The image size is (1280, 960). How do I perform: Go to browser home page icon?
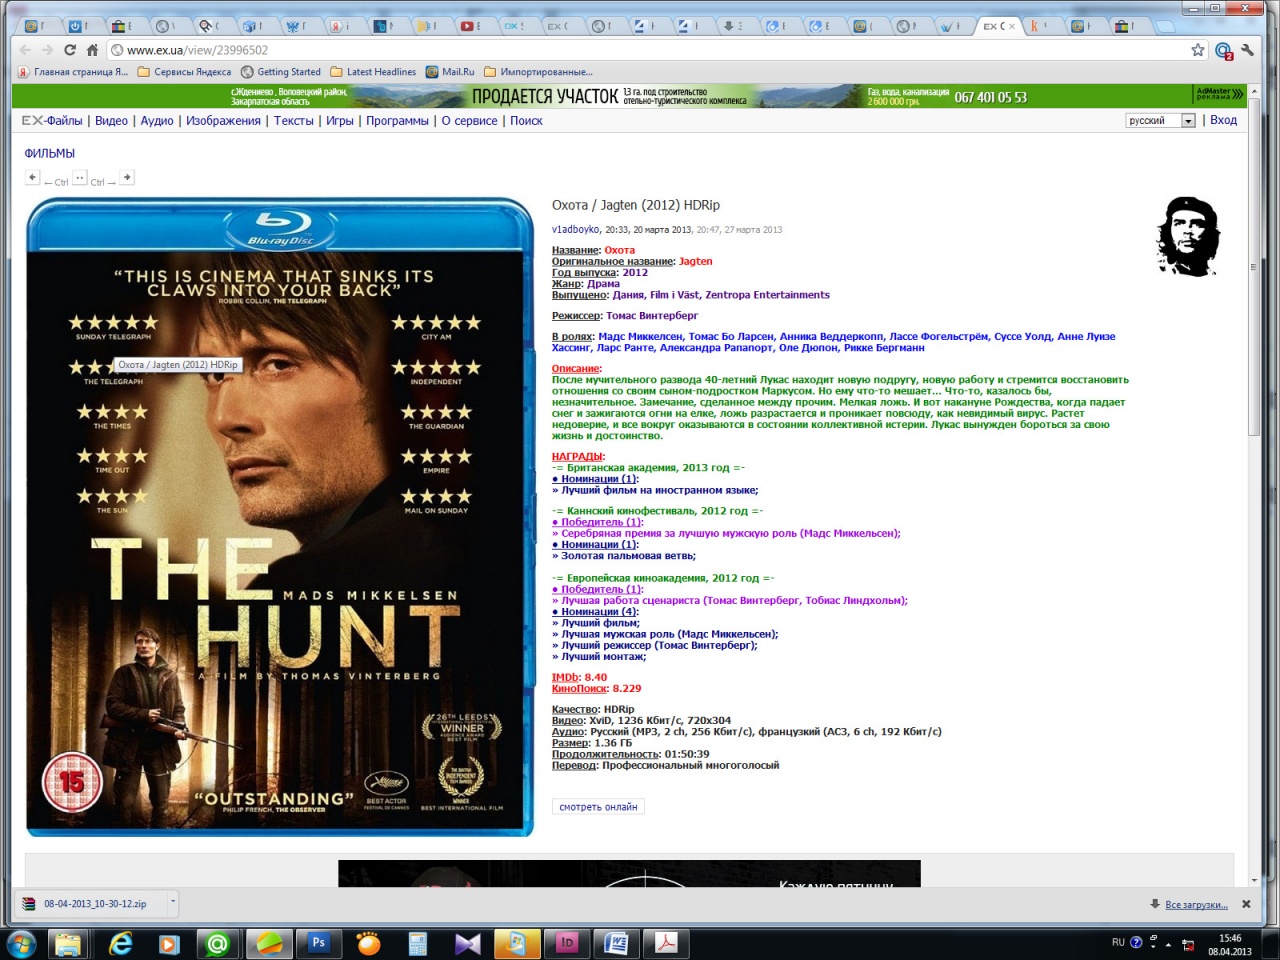point(92,50)
